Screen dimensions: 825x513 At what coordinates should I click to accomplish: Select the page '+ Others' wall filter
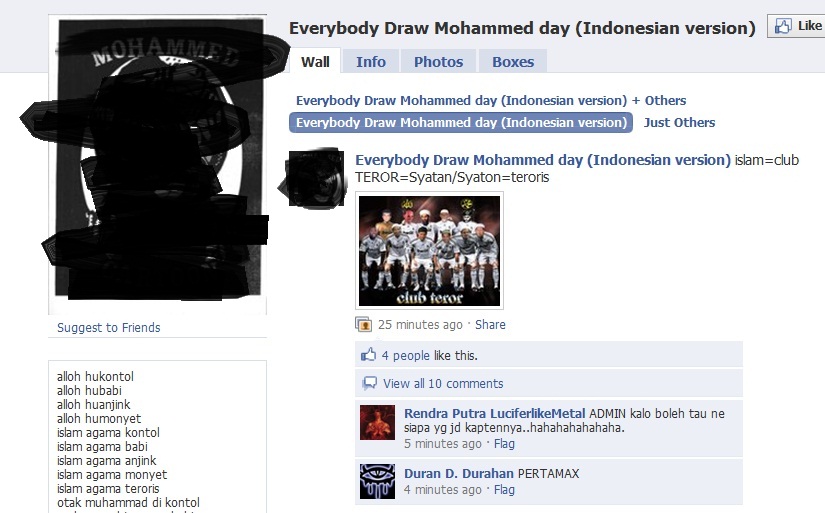(491, 100)
